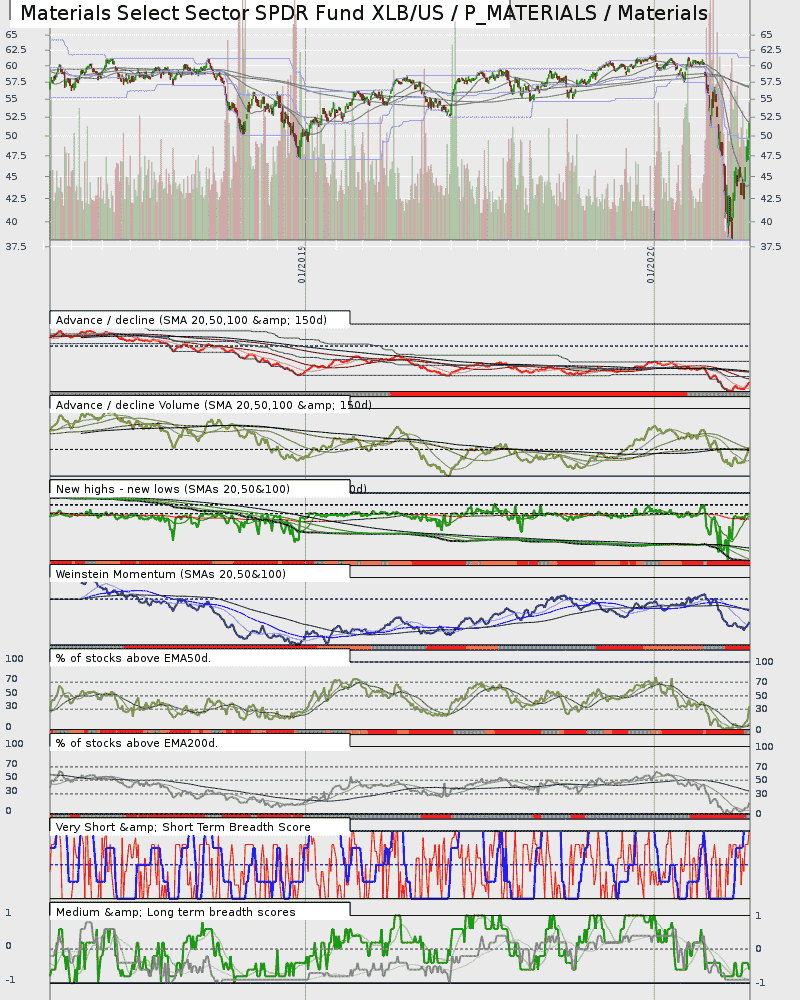Click the 52.5 price label on right axis

pos(771,117)
